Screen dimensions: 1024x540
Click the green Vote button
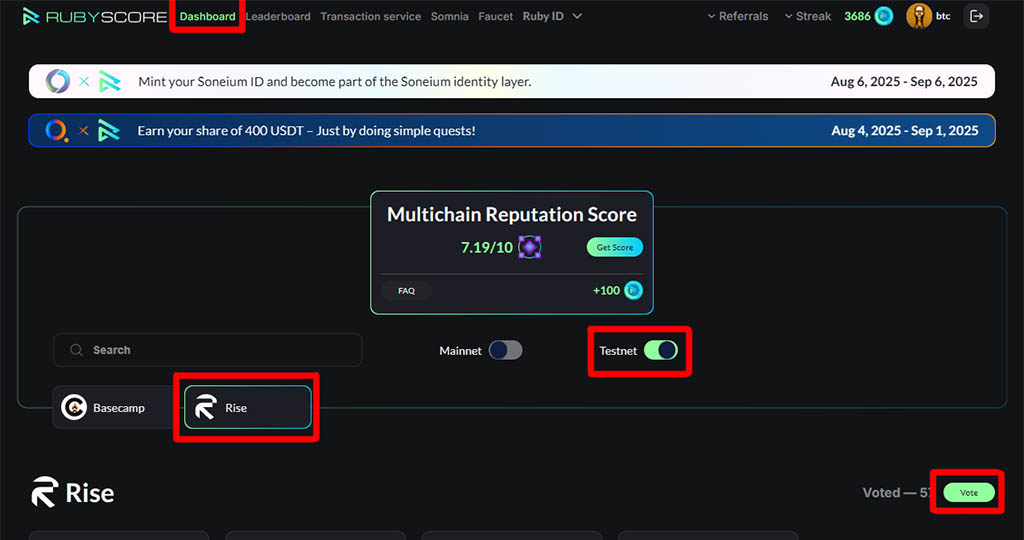[x=968, y=492]
